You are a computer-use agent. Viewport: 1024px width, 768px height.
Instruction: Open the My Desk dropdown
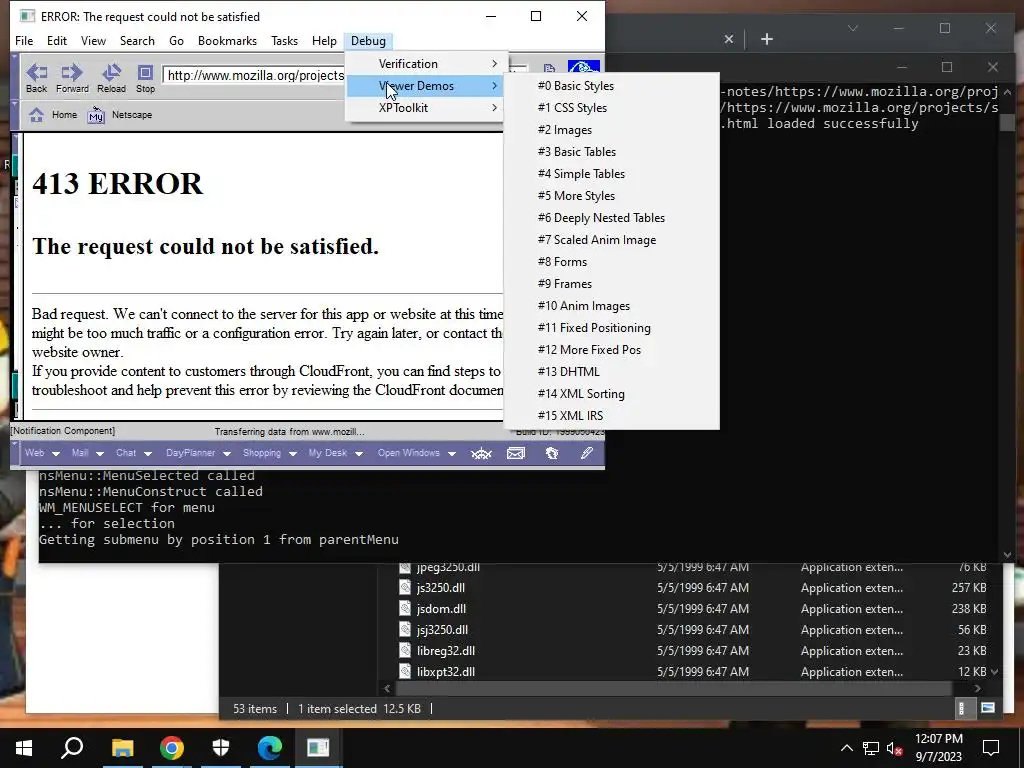pos(336,453)
